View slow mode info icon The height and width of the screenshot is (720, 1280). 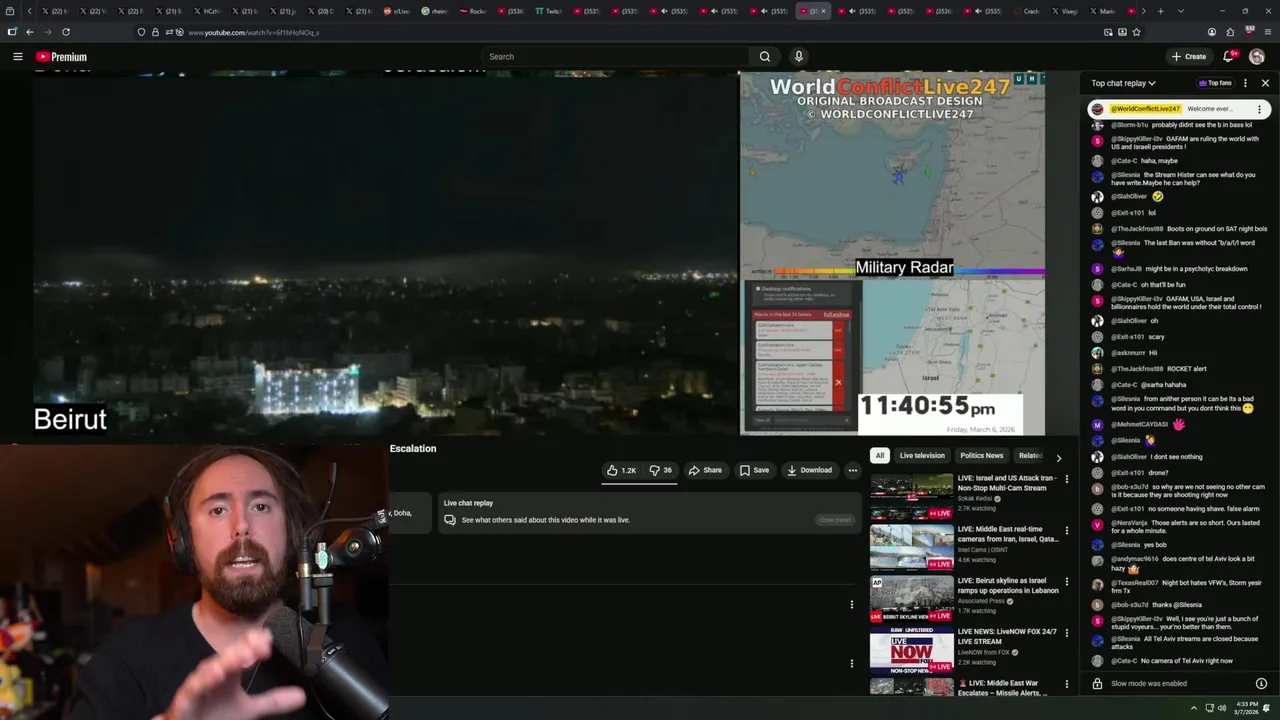pos(1261,684)
